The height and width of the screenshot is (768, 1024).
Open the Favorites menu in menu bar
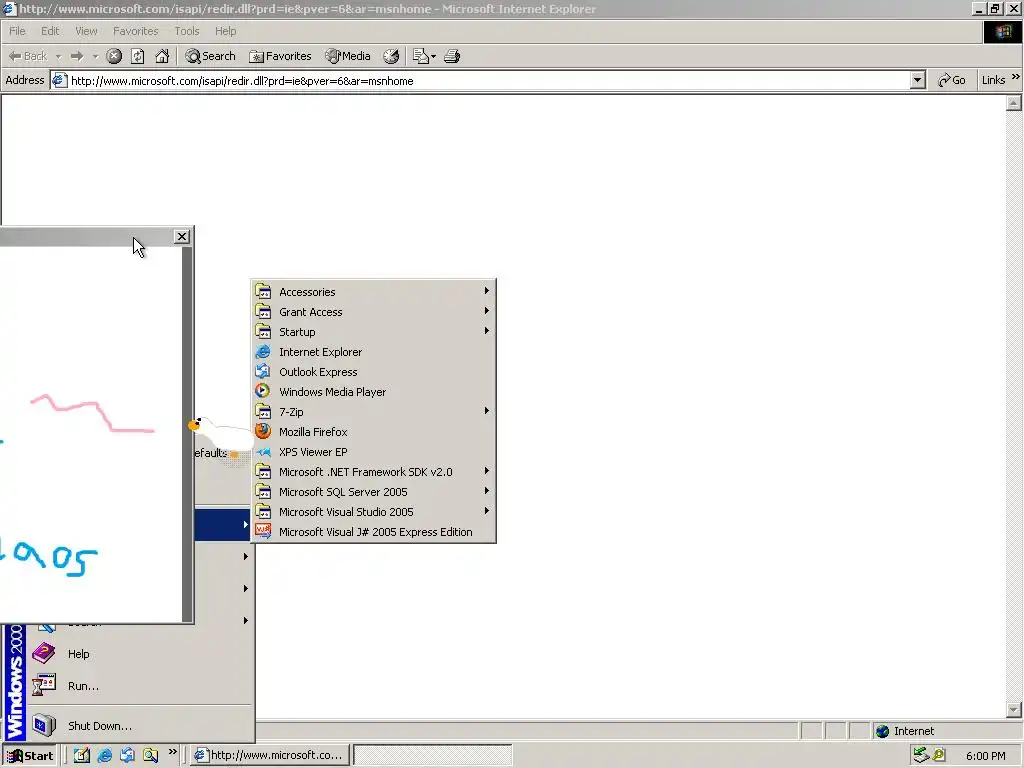pyautogui.click(x=135, y=31)
